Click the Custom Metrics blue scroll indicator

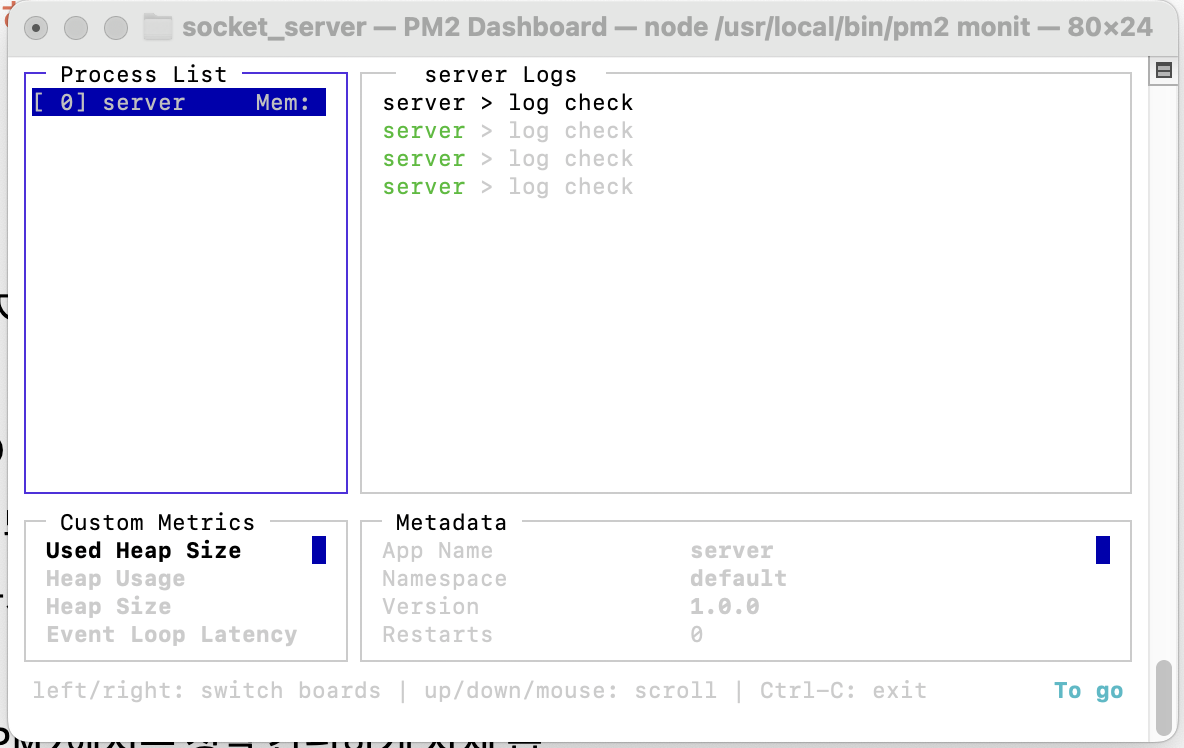319,549
